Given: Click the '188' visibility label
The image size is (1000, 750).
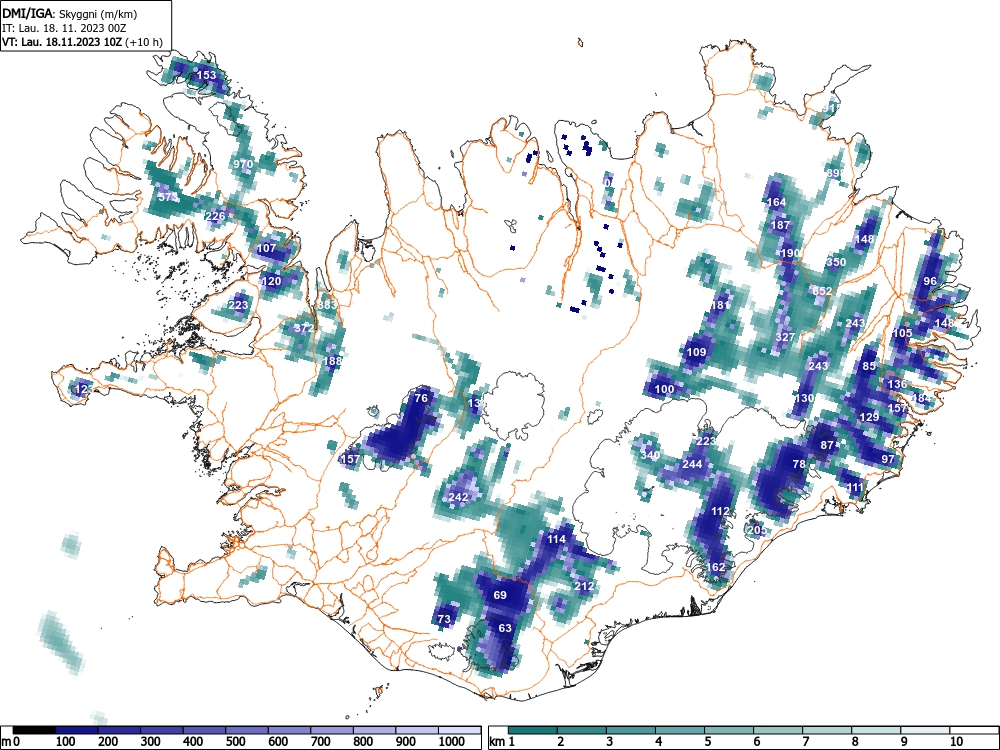Looking at the screenshot, I should (333, 361).
